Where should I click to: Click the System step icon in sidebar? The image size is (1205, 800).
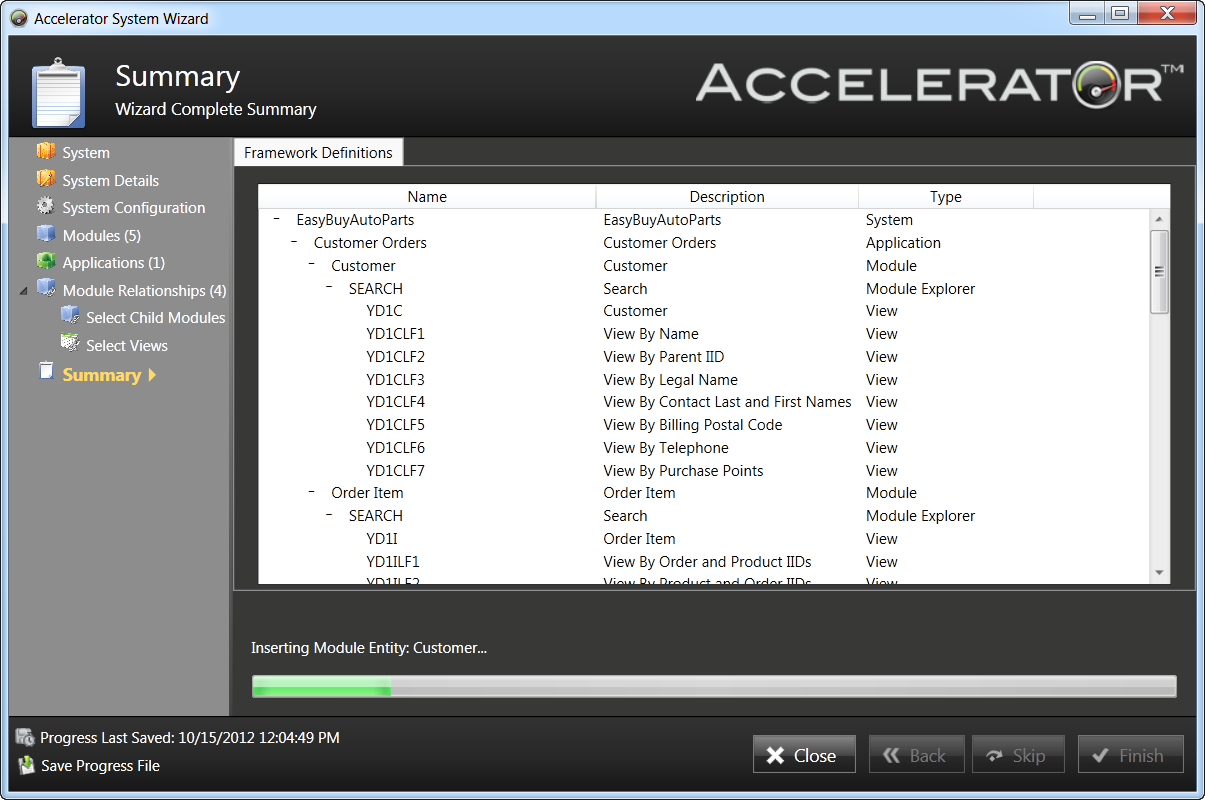click(46, 152)
